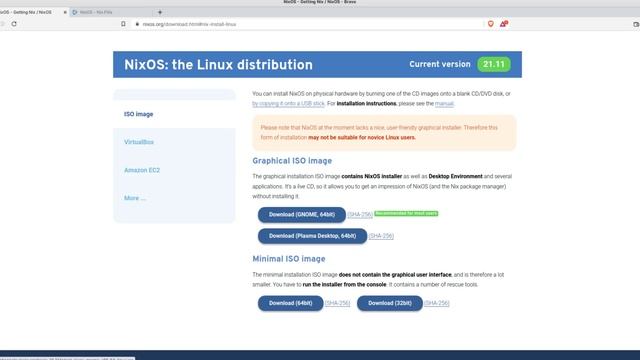Image resolution: width=640 pixels, height=360 pixels.
Task: Open Brave Rewards triangle icon
Action: click(x=504, y=24)
